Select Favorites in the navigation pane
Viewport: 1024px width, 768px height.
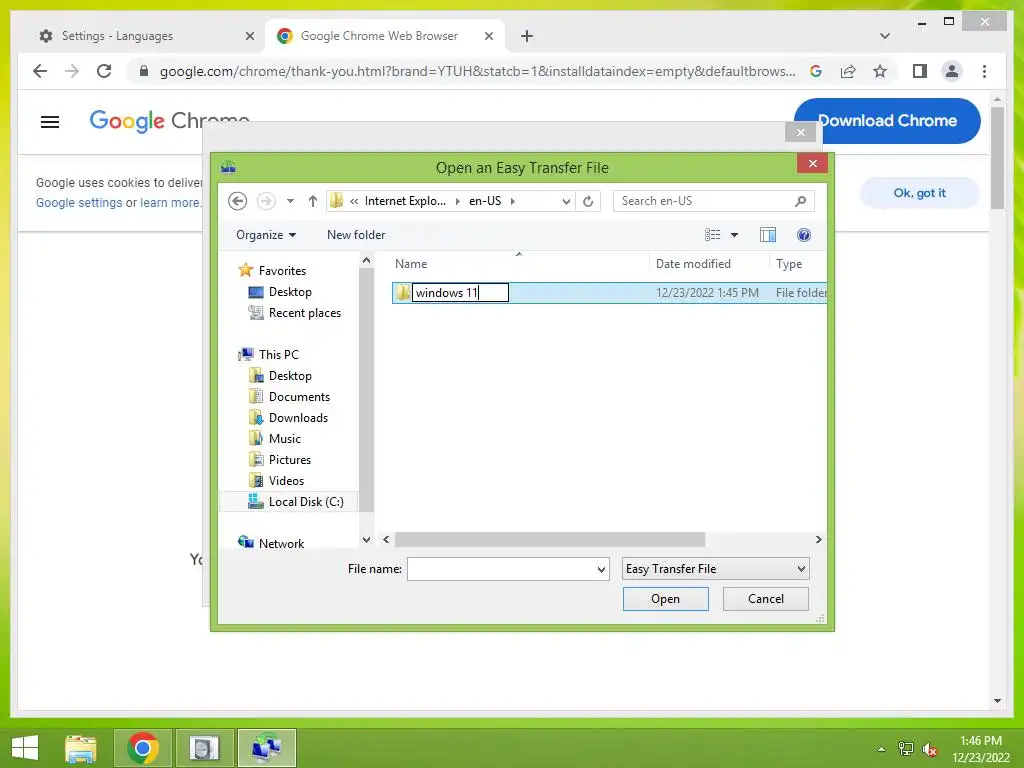point(282,270)
